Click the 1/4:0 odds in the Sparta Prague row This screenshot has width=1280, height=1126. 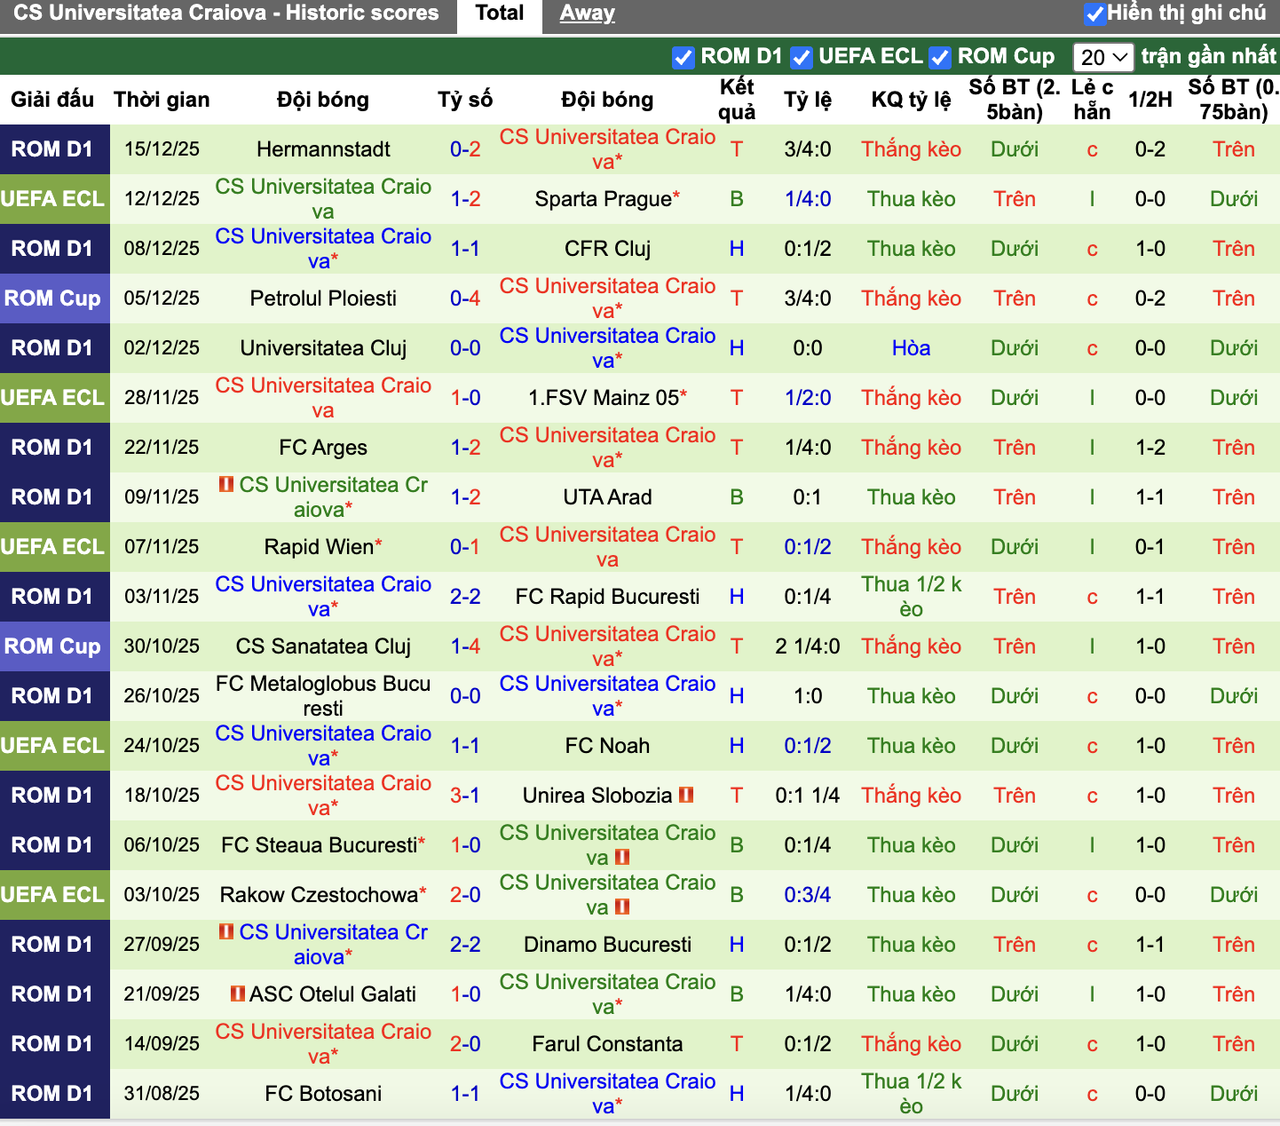click(808, 199)
